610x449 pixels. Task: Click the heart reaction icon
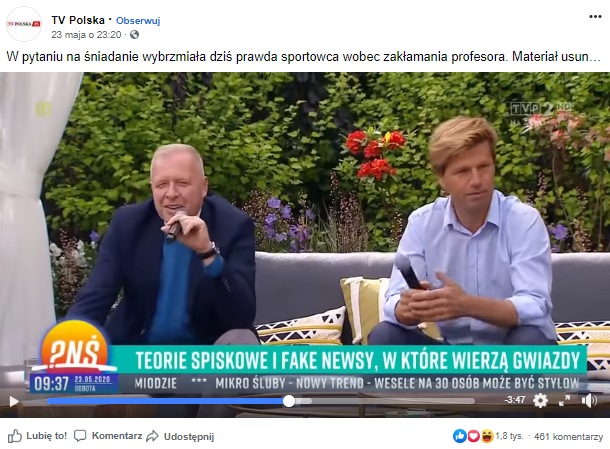[473, 436]
